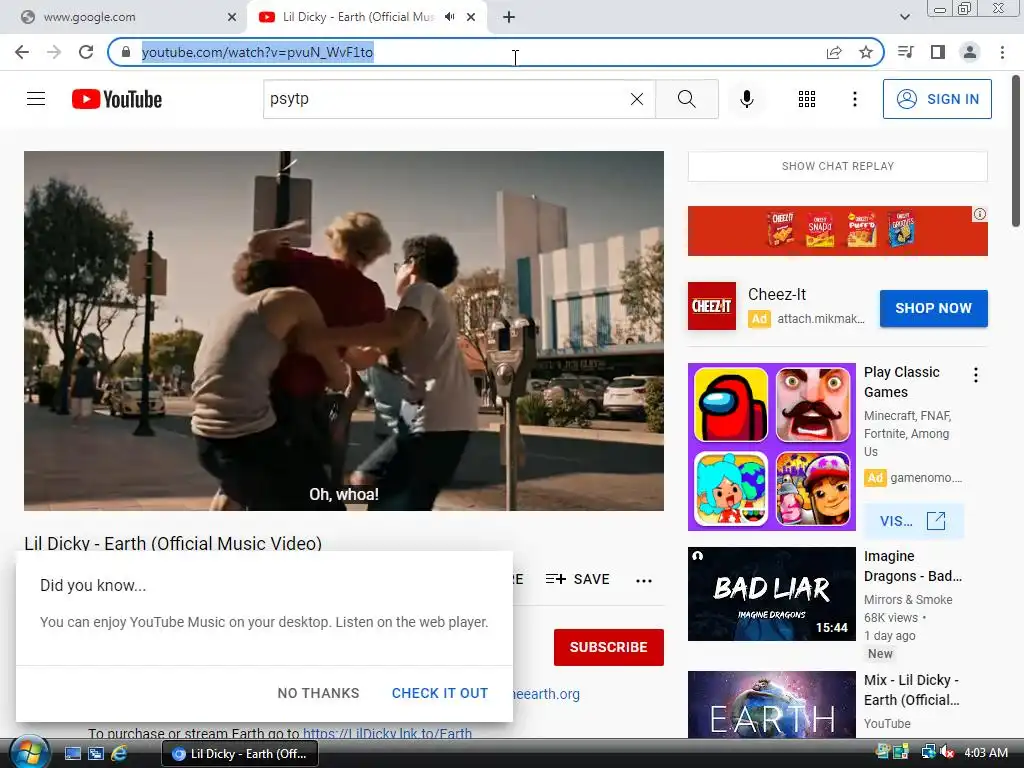Reload the page with the refresh icon

coord(86,52)
